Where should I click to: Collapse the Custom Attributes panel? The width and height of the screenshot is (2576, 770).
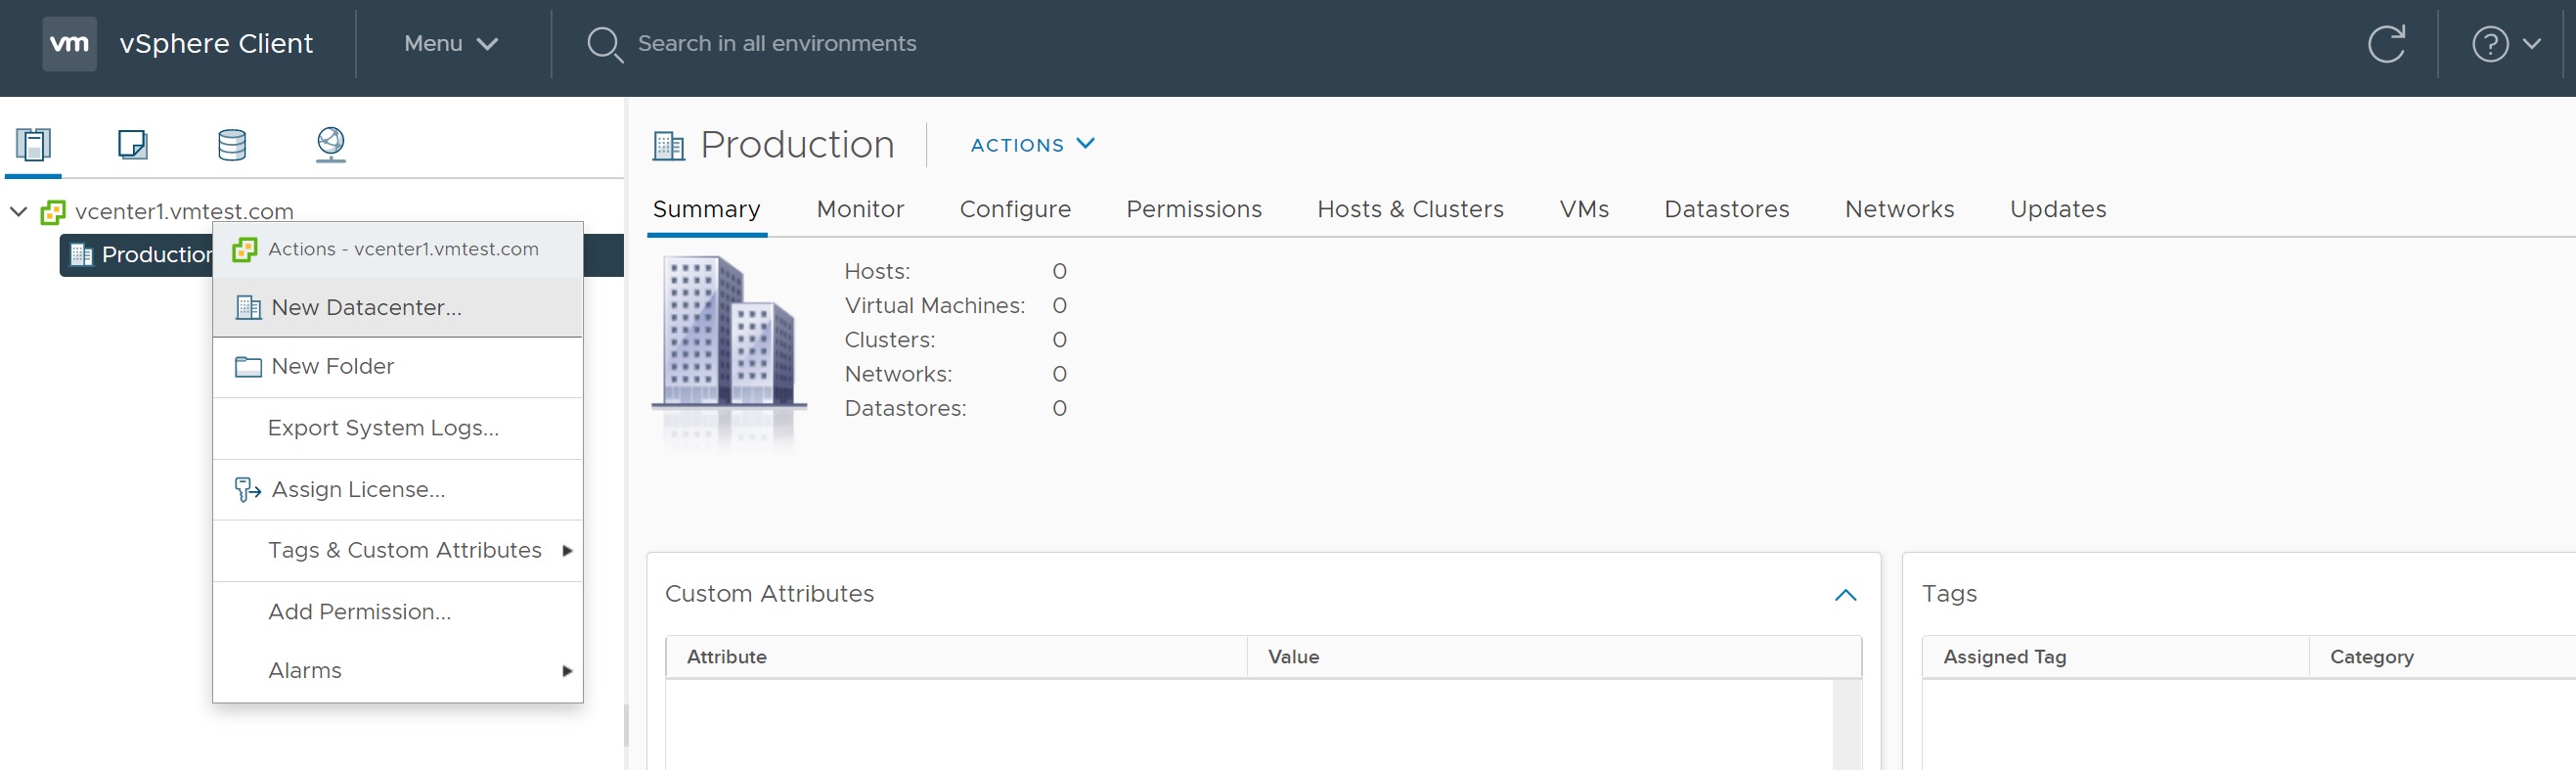(x=1845, y=595)
